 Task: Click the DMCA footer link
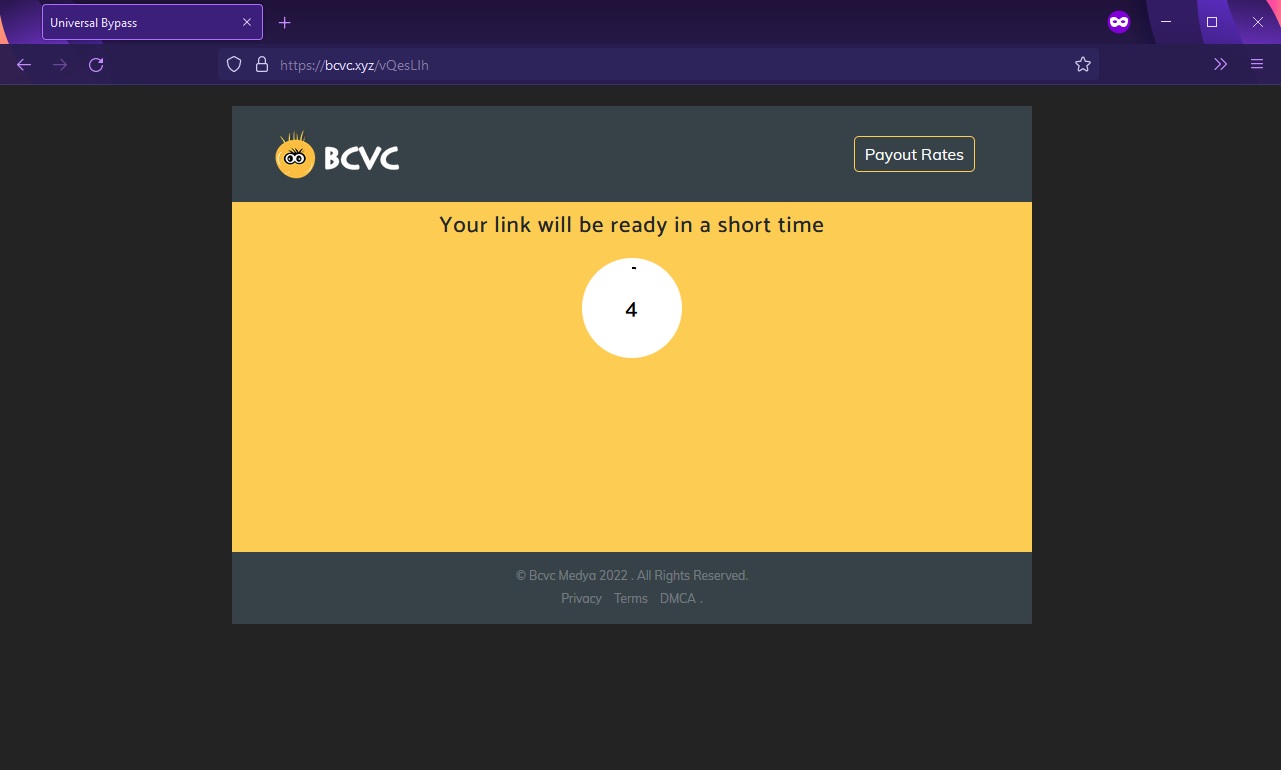click(677, 598)
